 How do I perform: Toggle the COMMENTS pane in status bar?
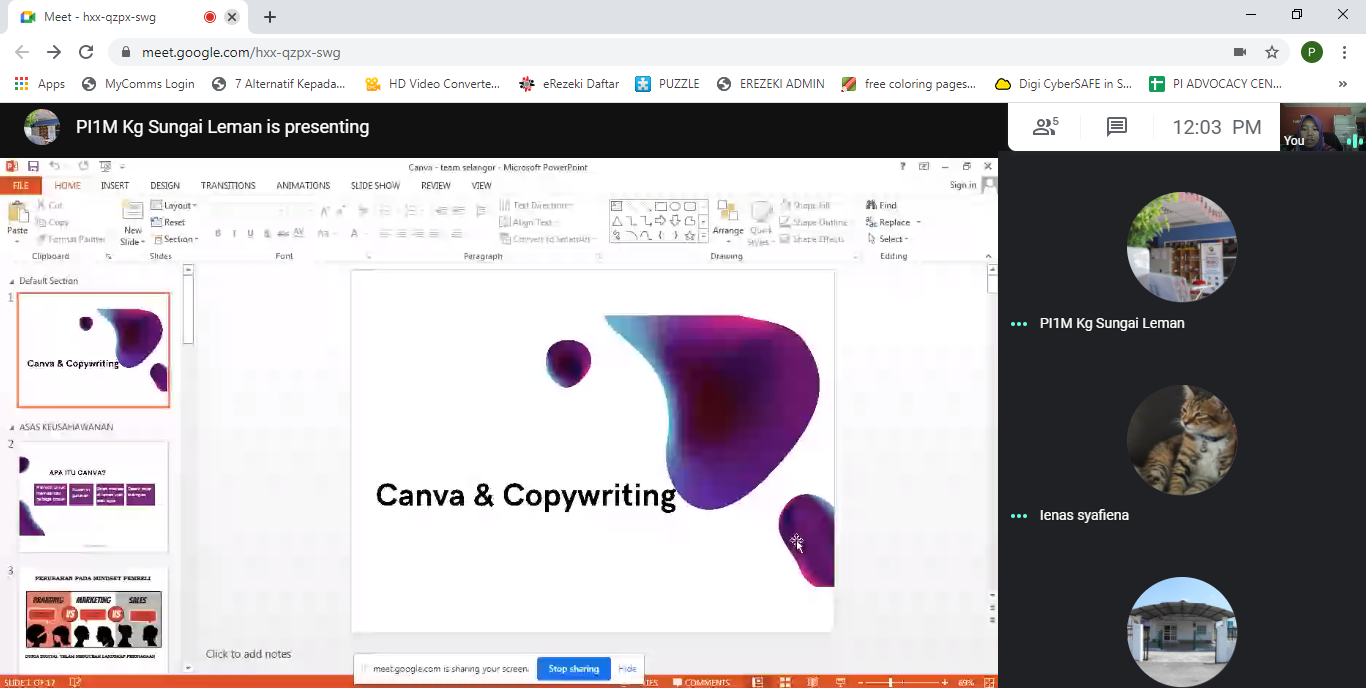(x=702, y=682)
